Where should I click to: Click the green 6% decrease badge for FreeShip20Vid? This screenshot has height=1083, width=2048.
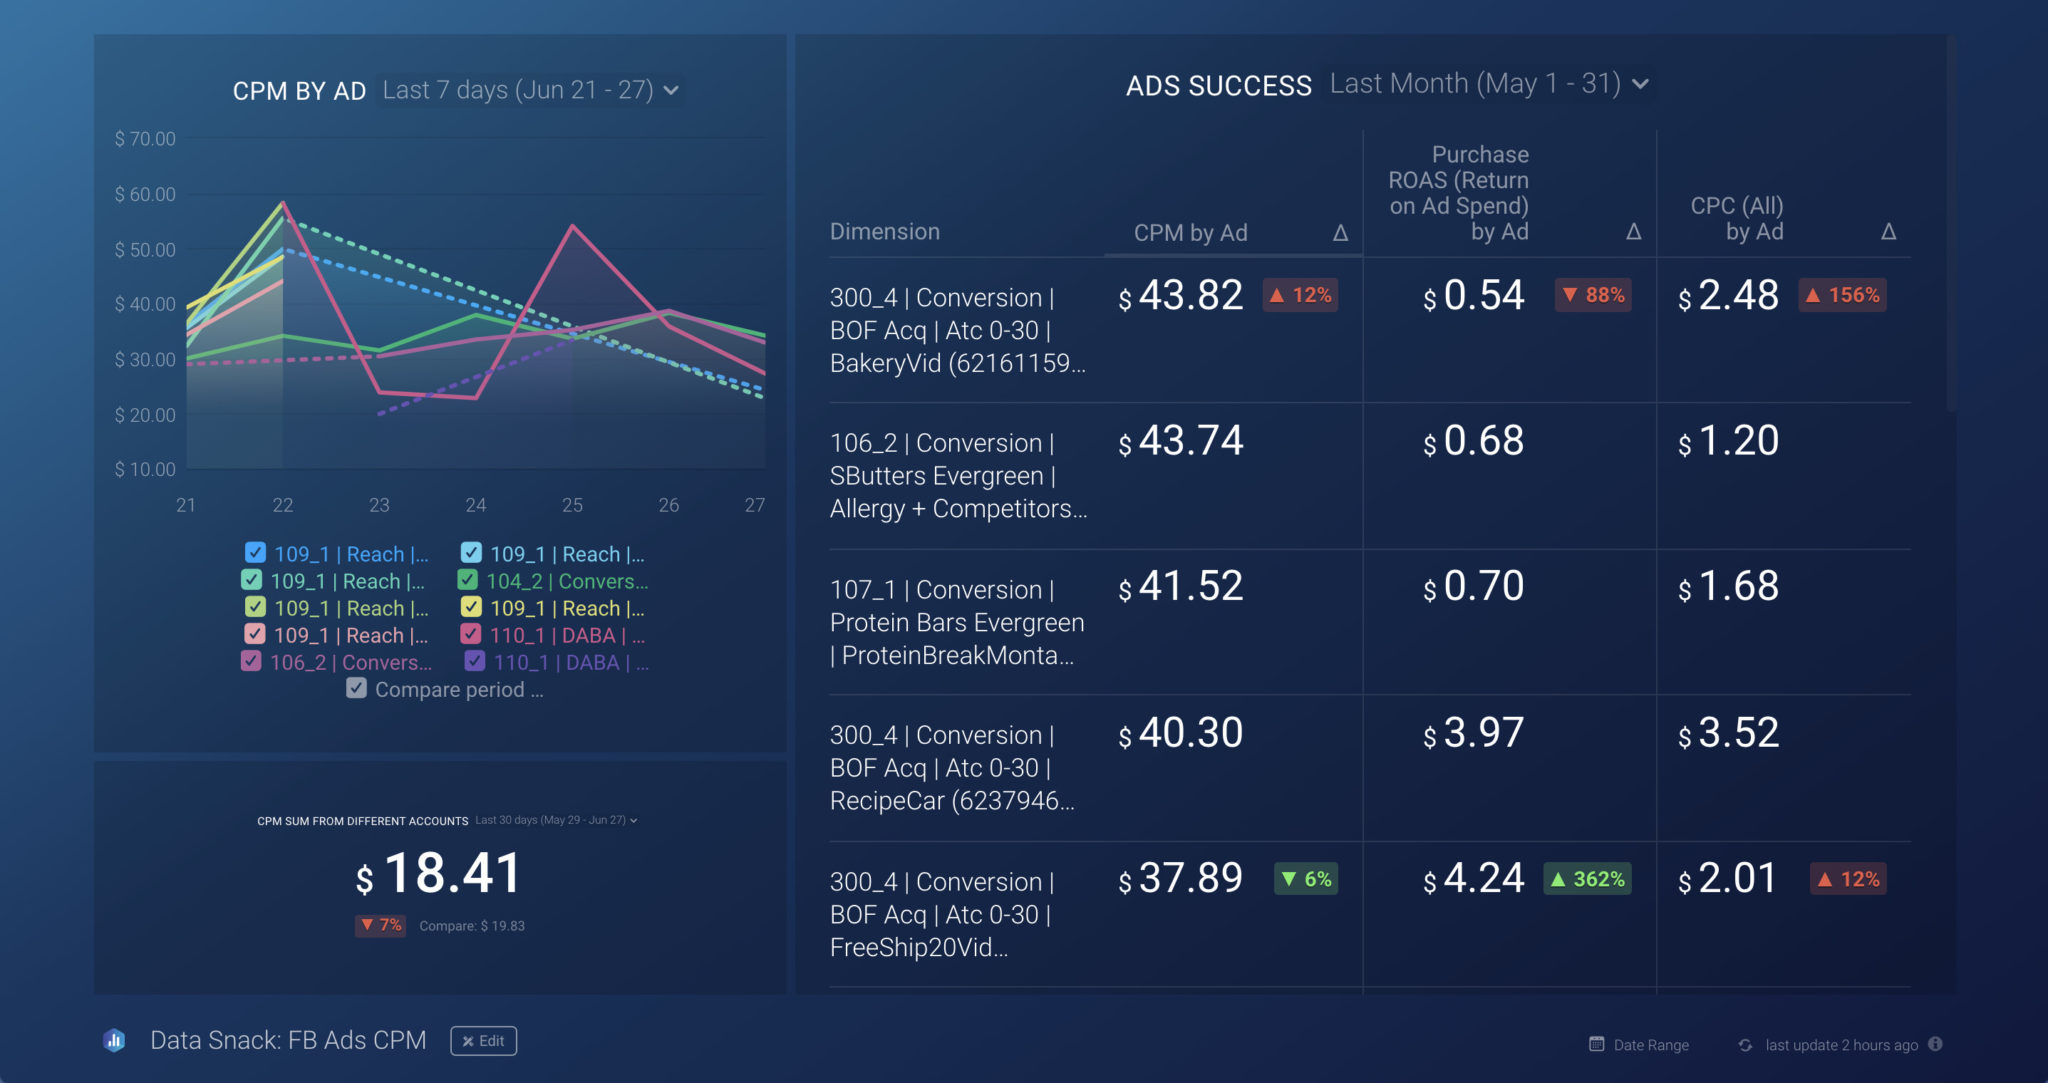[x=1305, y=878]
